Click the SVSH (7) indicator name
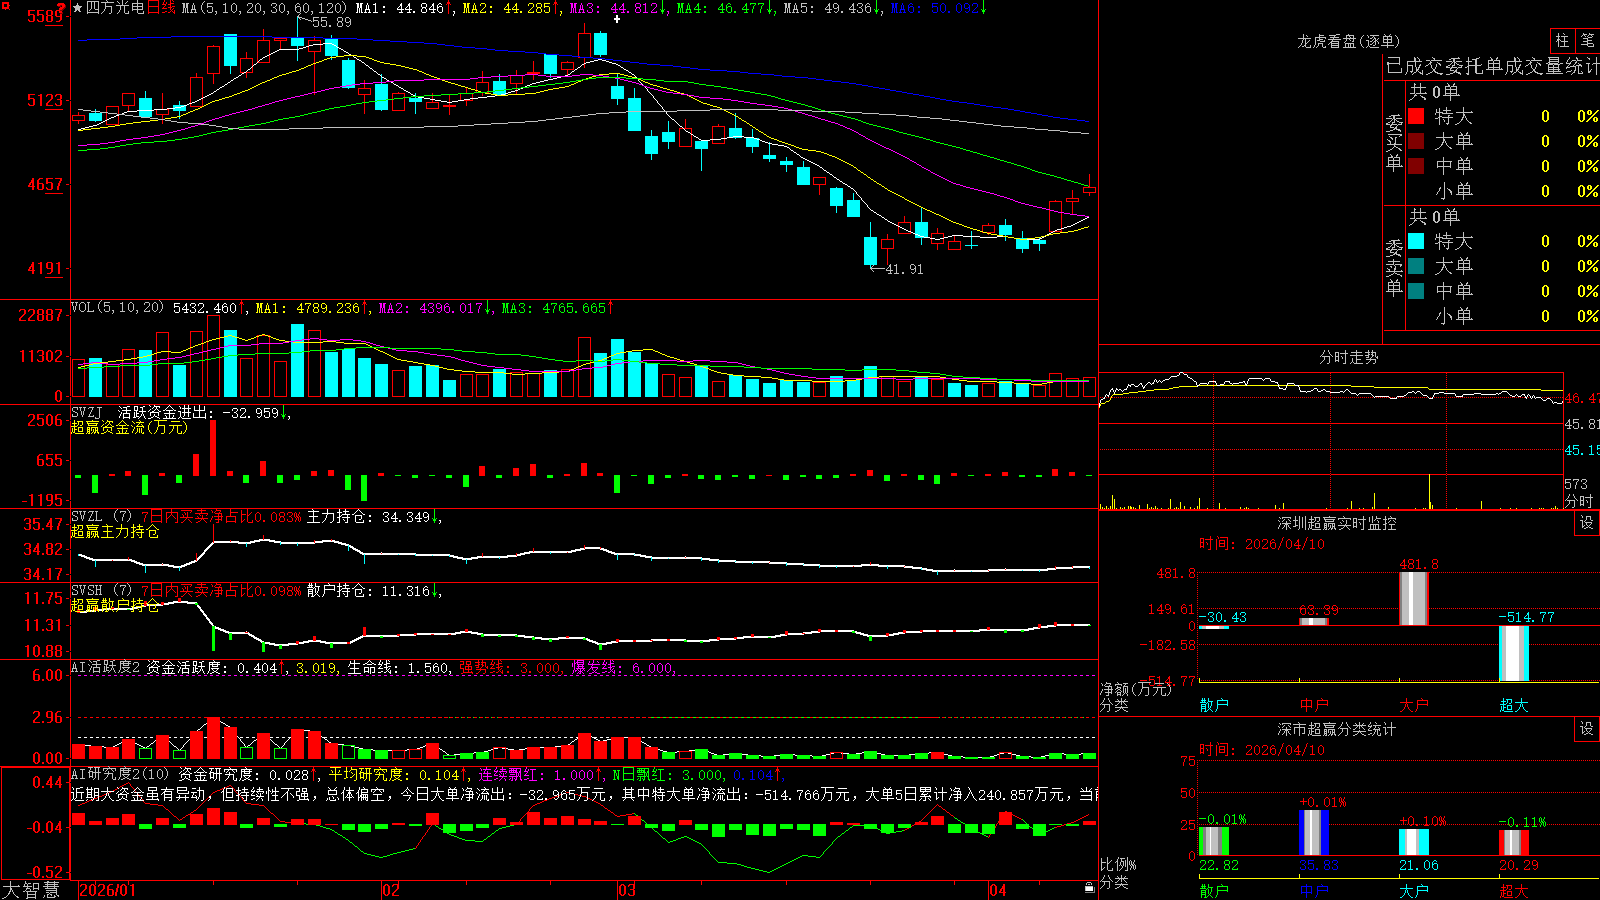1600x900 pixels. 101,590
